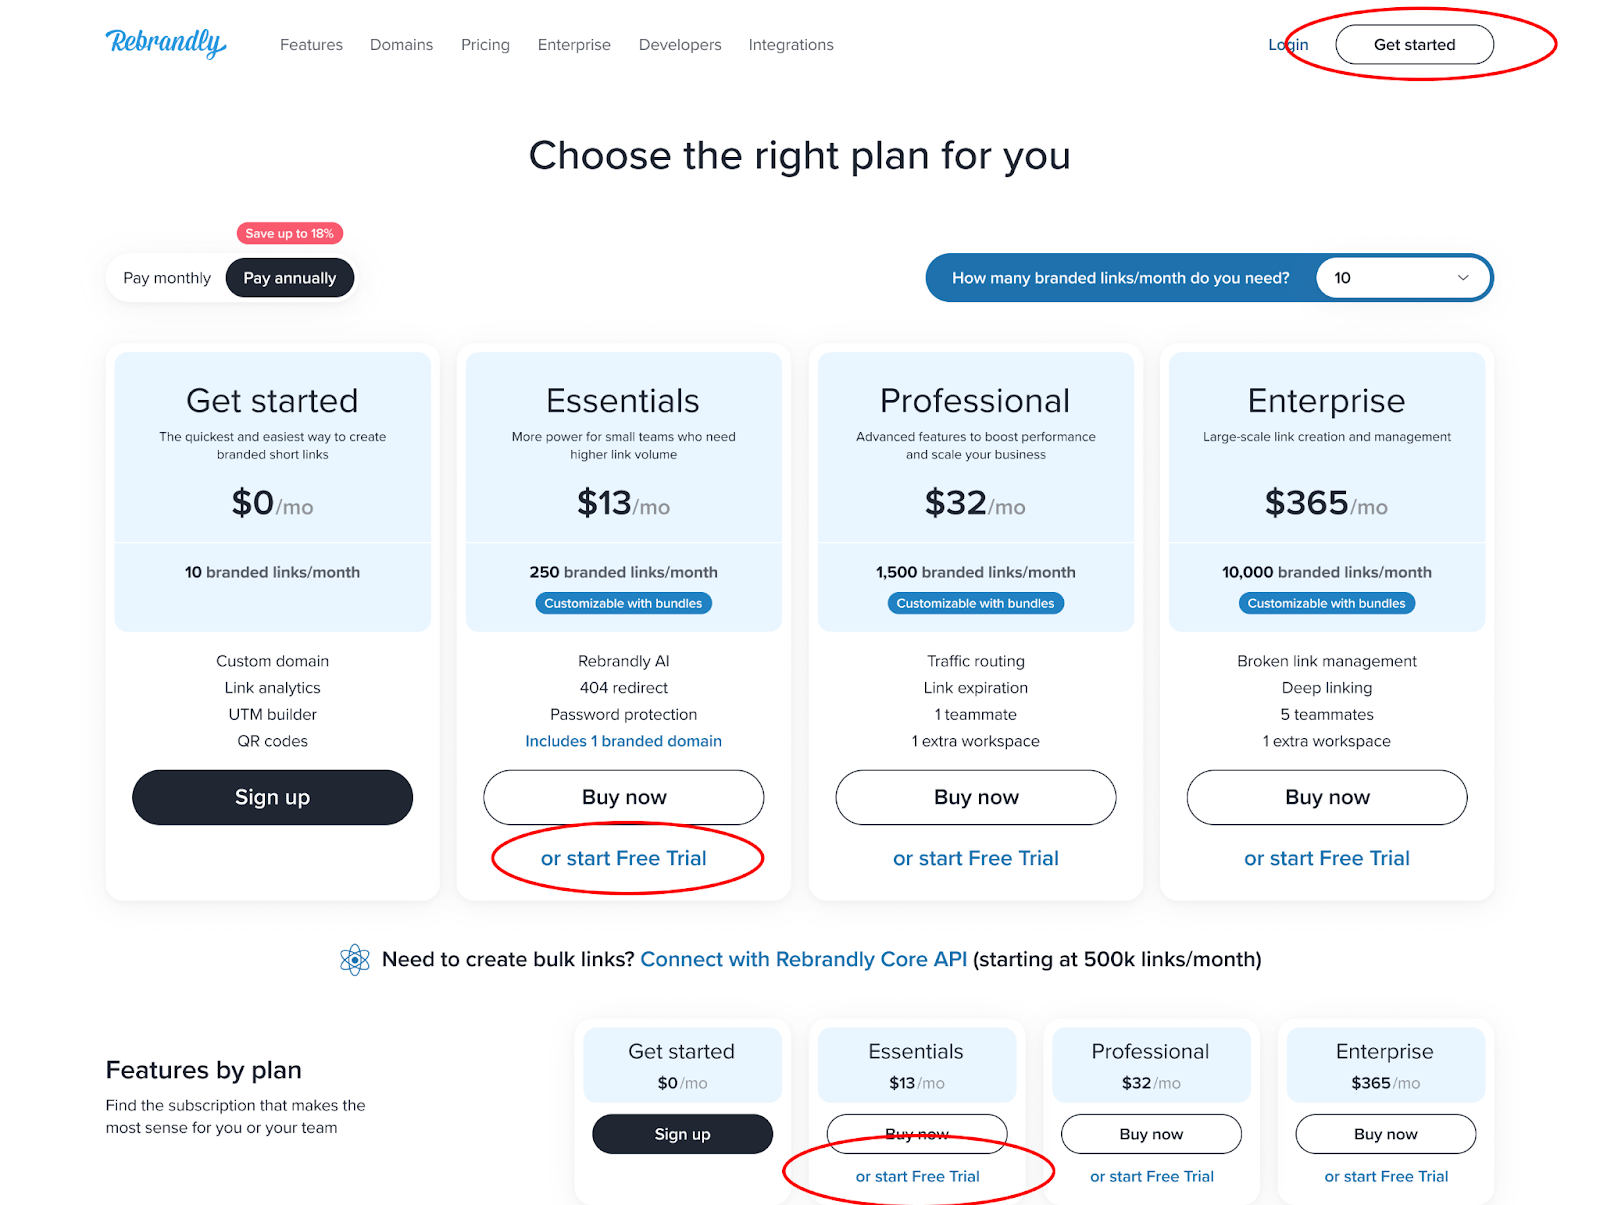
Task: Click Includes 1 branded domain link
Action: pyautogui.click(x=624, y=741)
